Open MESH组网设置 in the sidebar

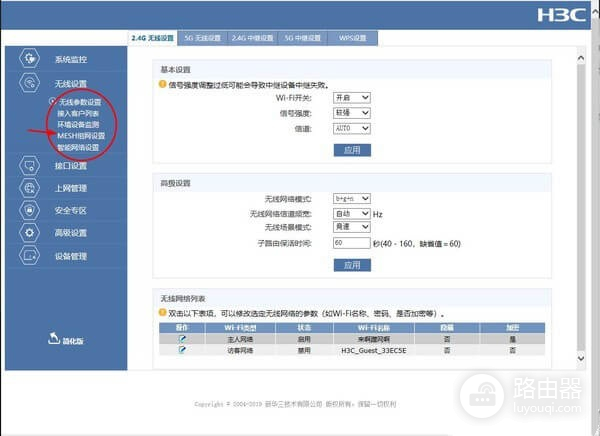pyautogui.click(x=81, y=136)
